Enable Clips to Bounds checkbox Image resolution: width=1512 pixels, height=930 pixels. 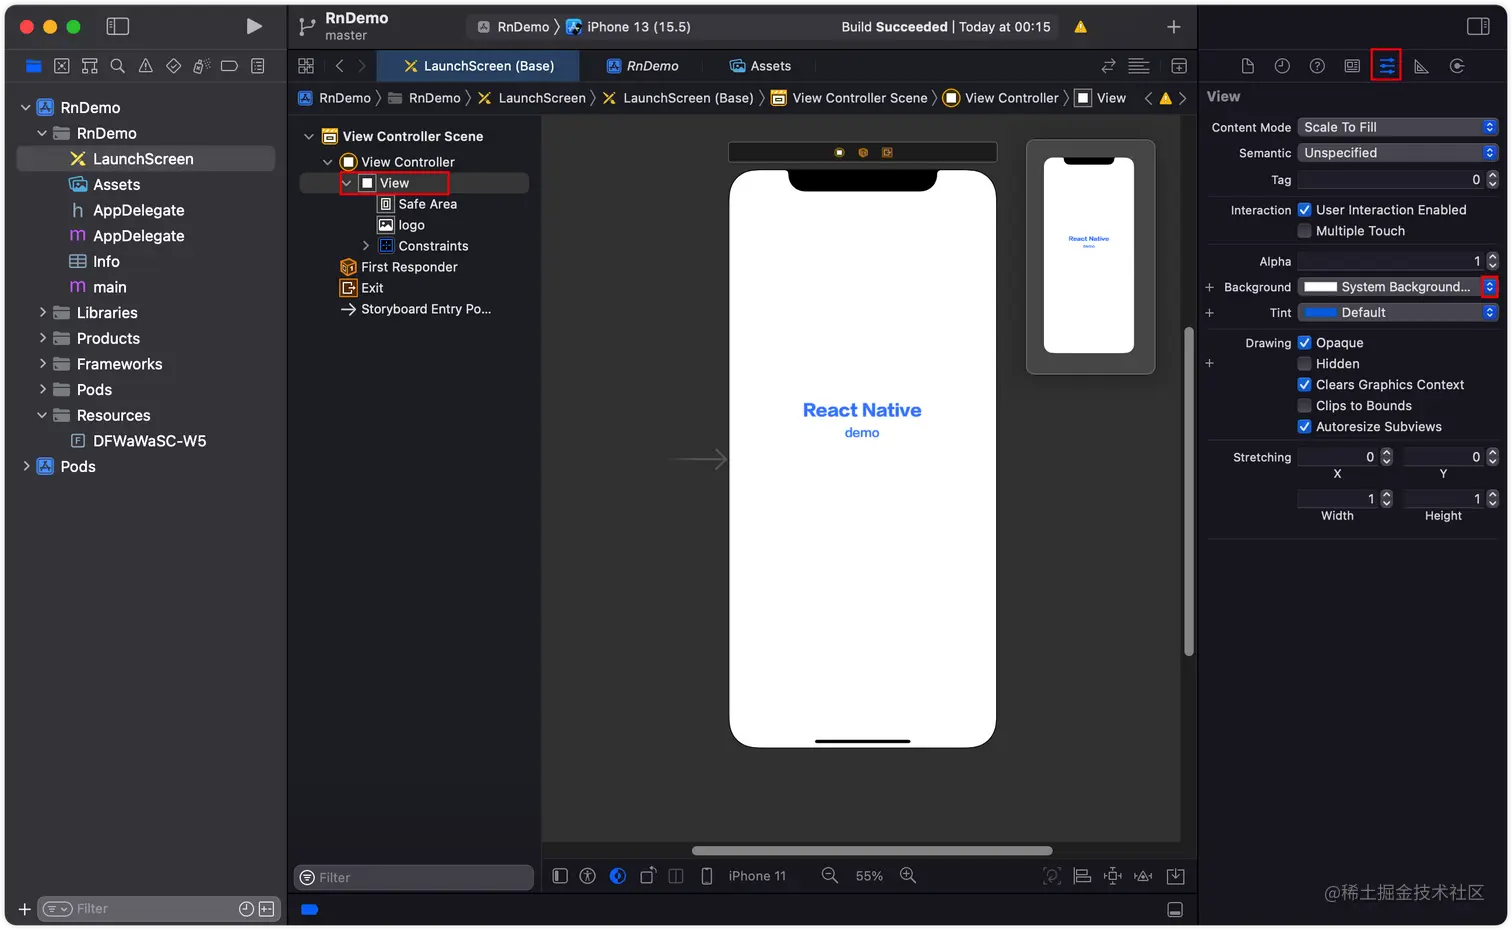tap(1304, 406)
